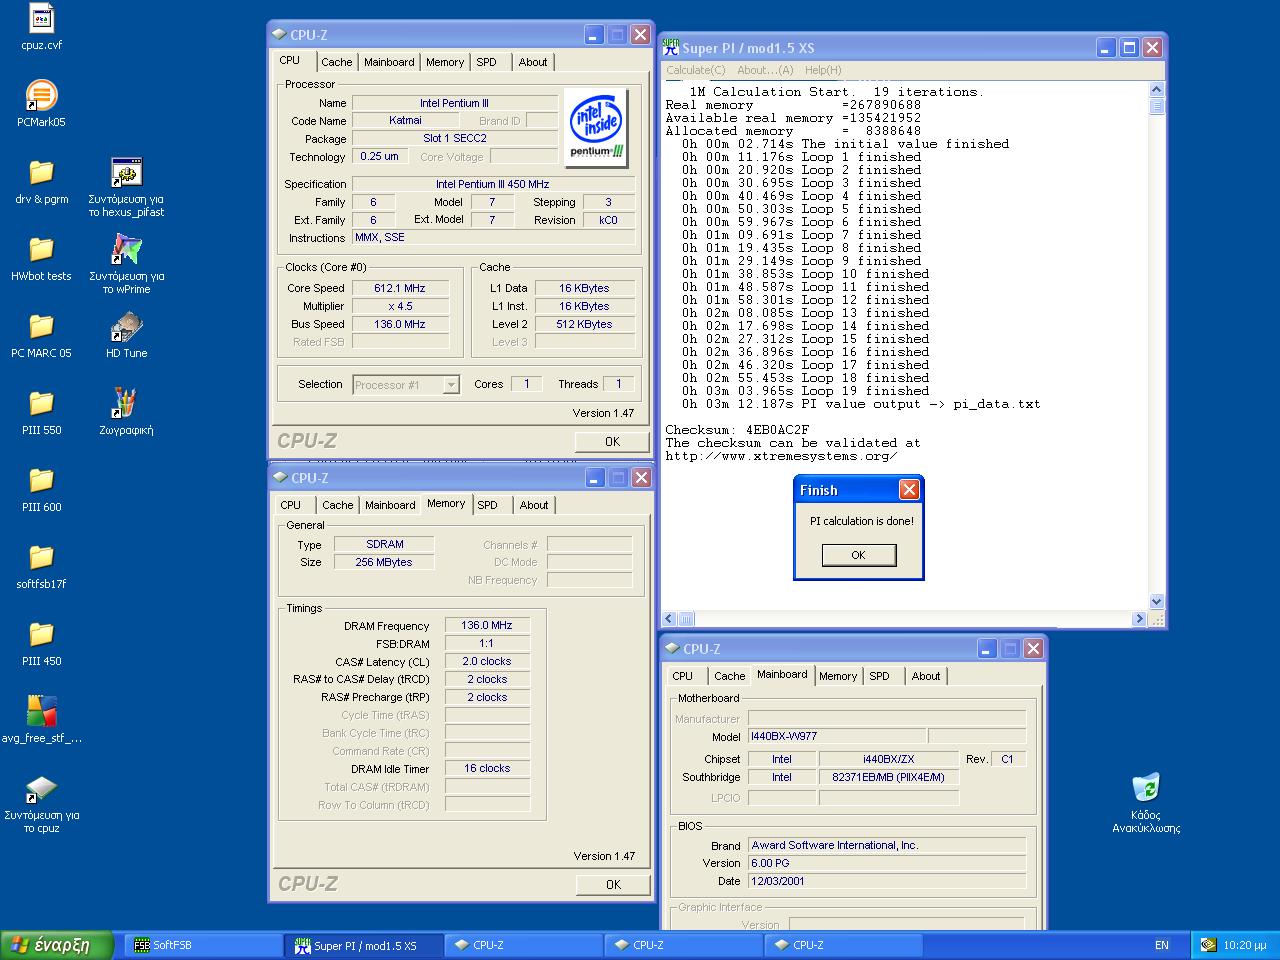The width and height of the screenshot is (1280, 960).
Task: Launch the HD Tune desktop icon
Action: [x=126, y=326]
